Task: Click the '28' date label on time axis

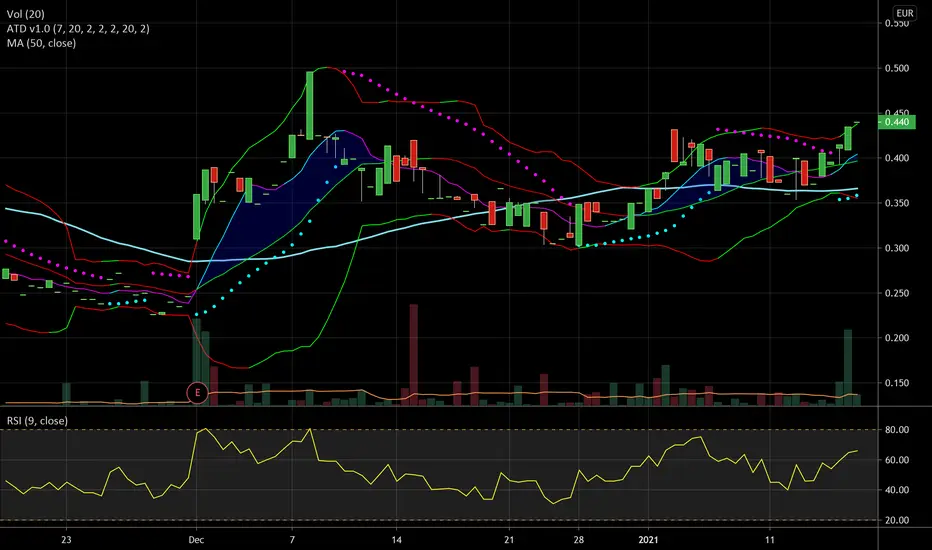Action: (578, 540)
